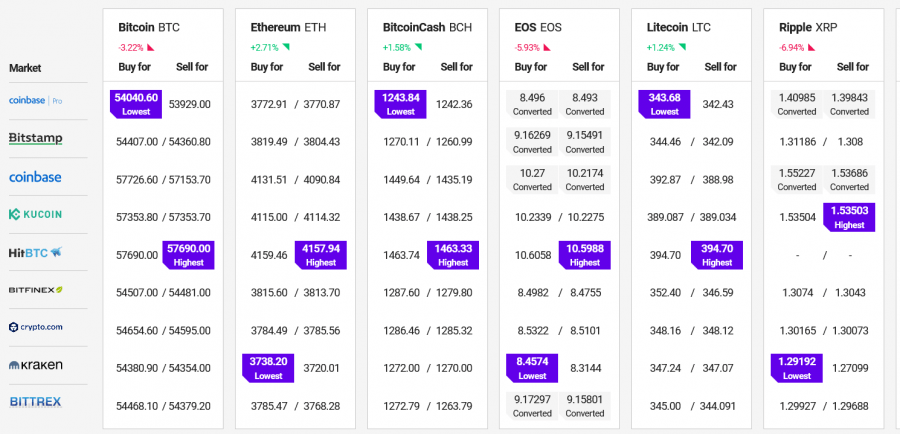Click Coinbase Pro EOS converted buy 8.496
900x434 pixels.
point(532,104)
